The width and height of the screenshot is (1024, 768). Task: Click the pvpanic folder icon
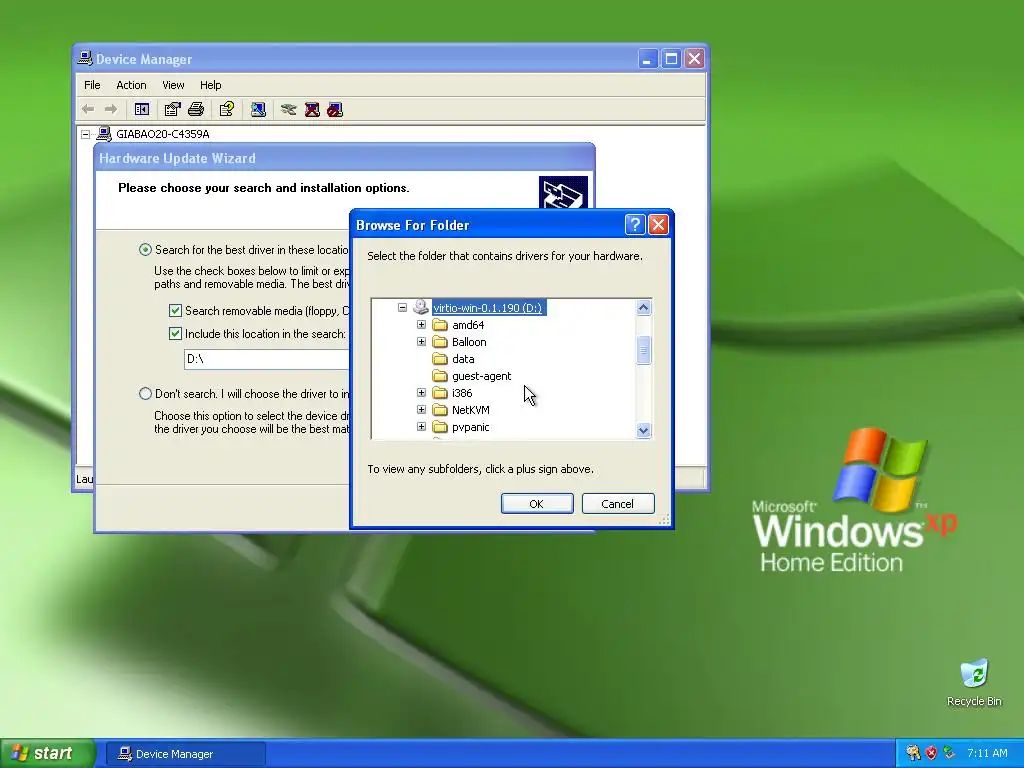(x=440, y=427)
